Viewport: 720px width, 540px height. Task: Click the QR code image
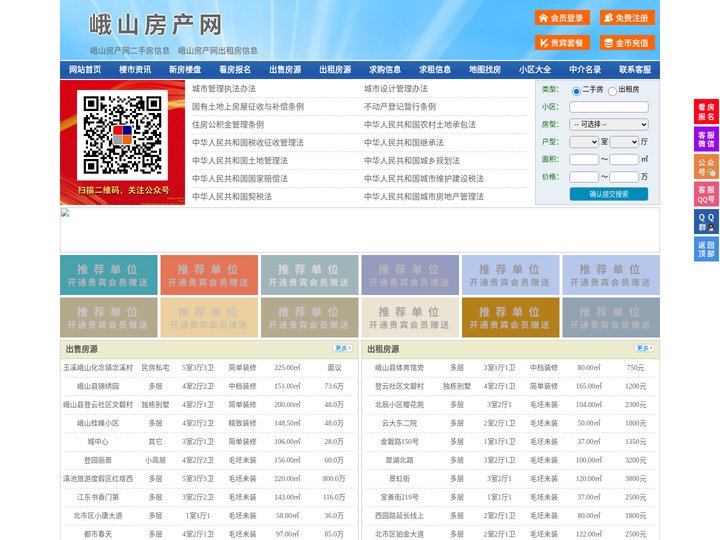[x=122, y=135]
